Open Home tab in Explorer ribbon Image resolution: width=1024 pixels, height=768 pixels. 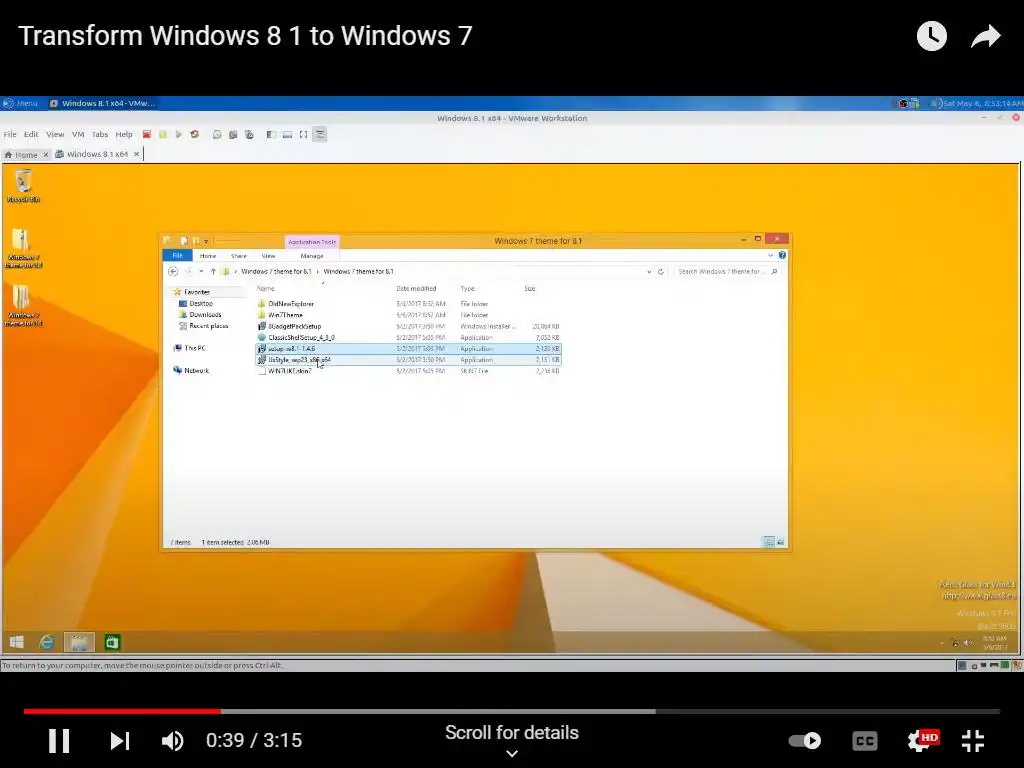pos(208,256)
